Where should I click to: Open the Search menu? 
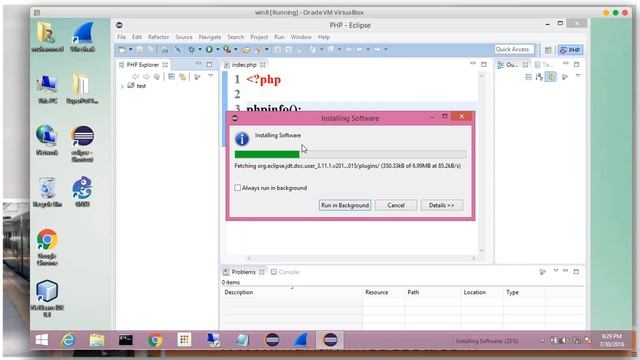tap(236, 37)
